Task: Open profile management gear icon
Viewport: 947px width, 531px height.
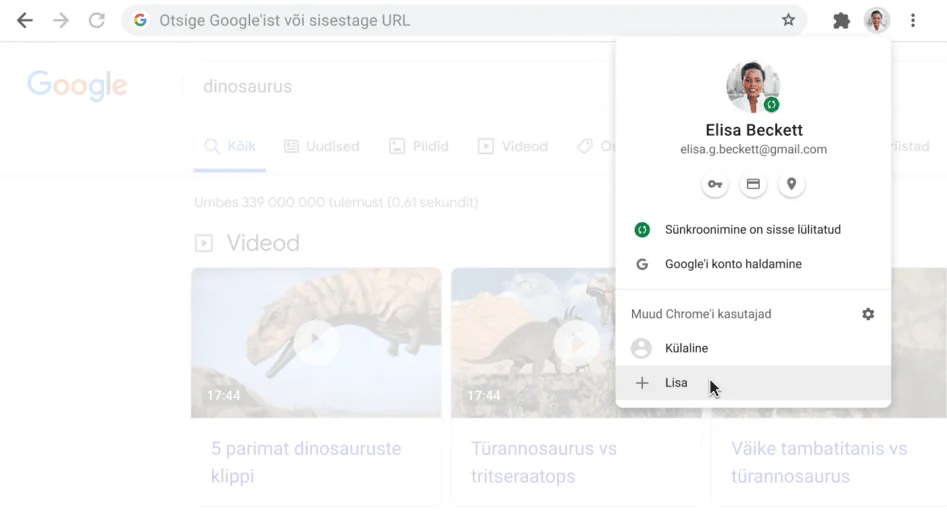Action: [868, 314]
